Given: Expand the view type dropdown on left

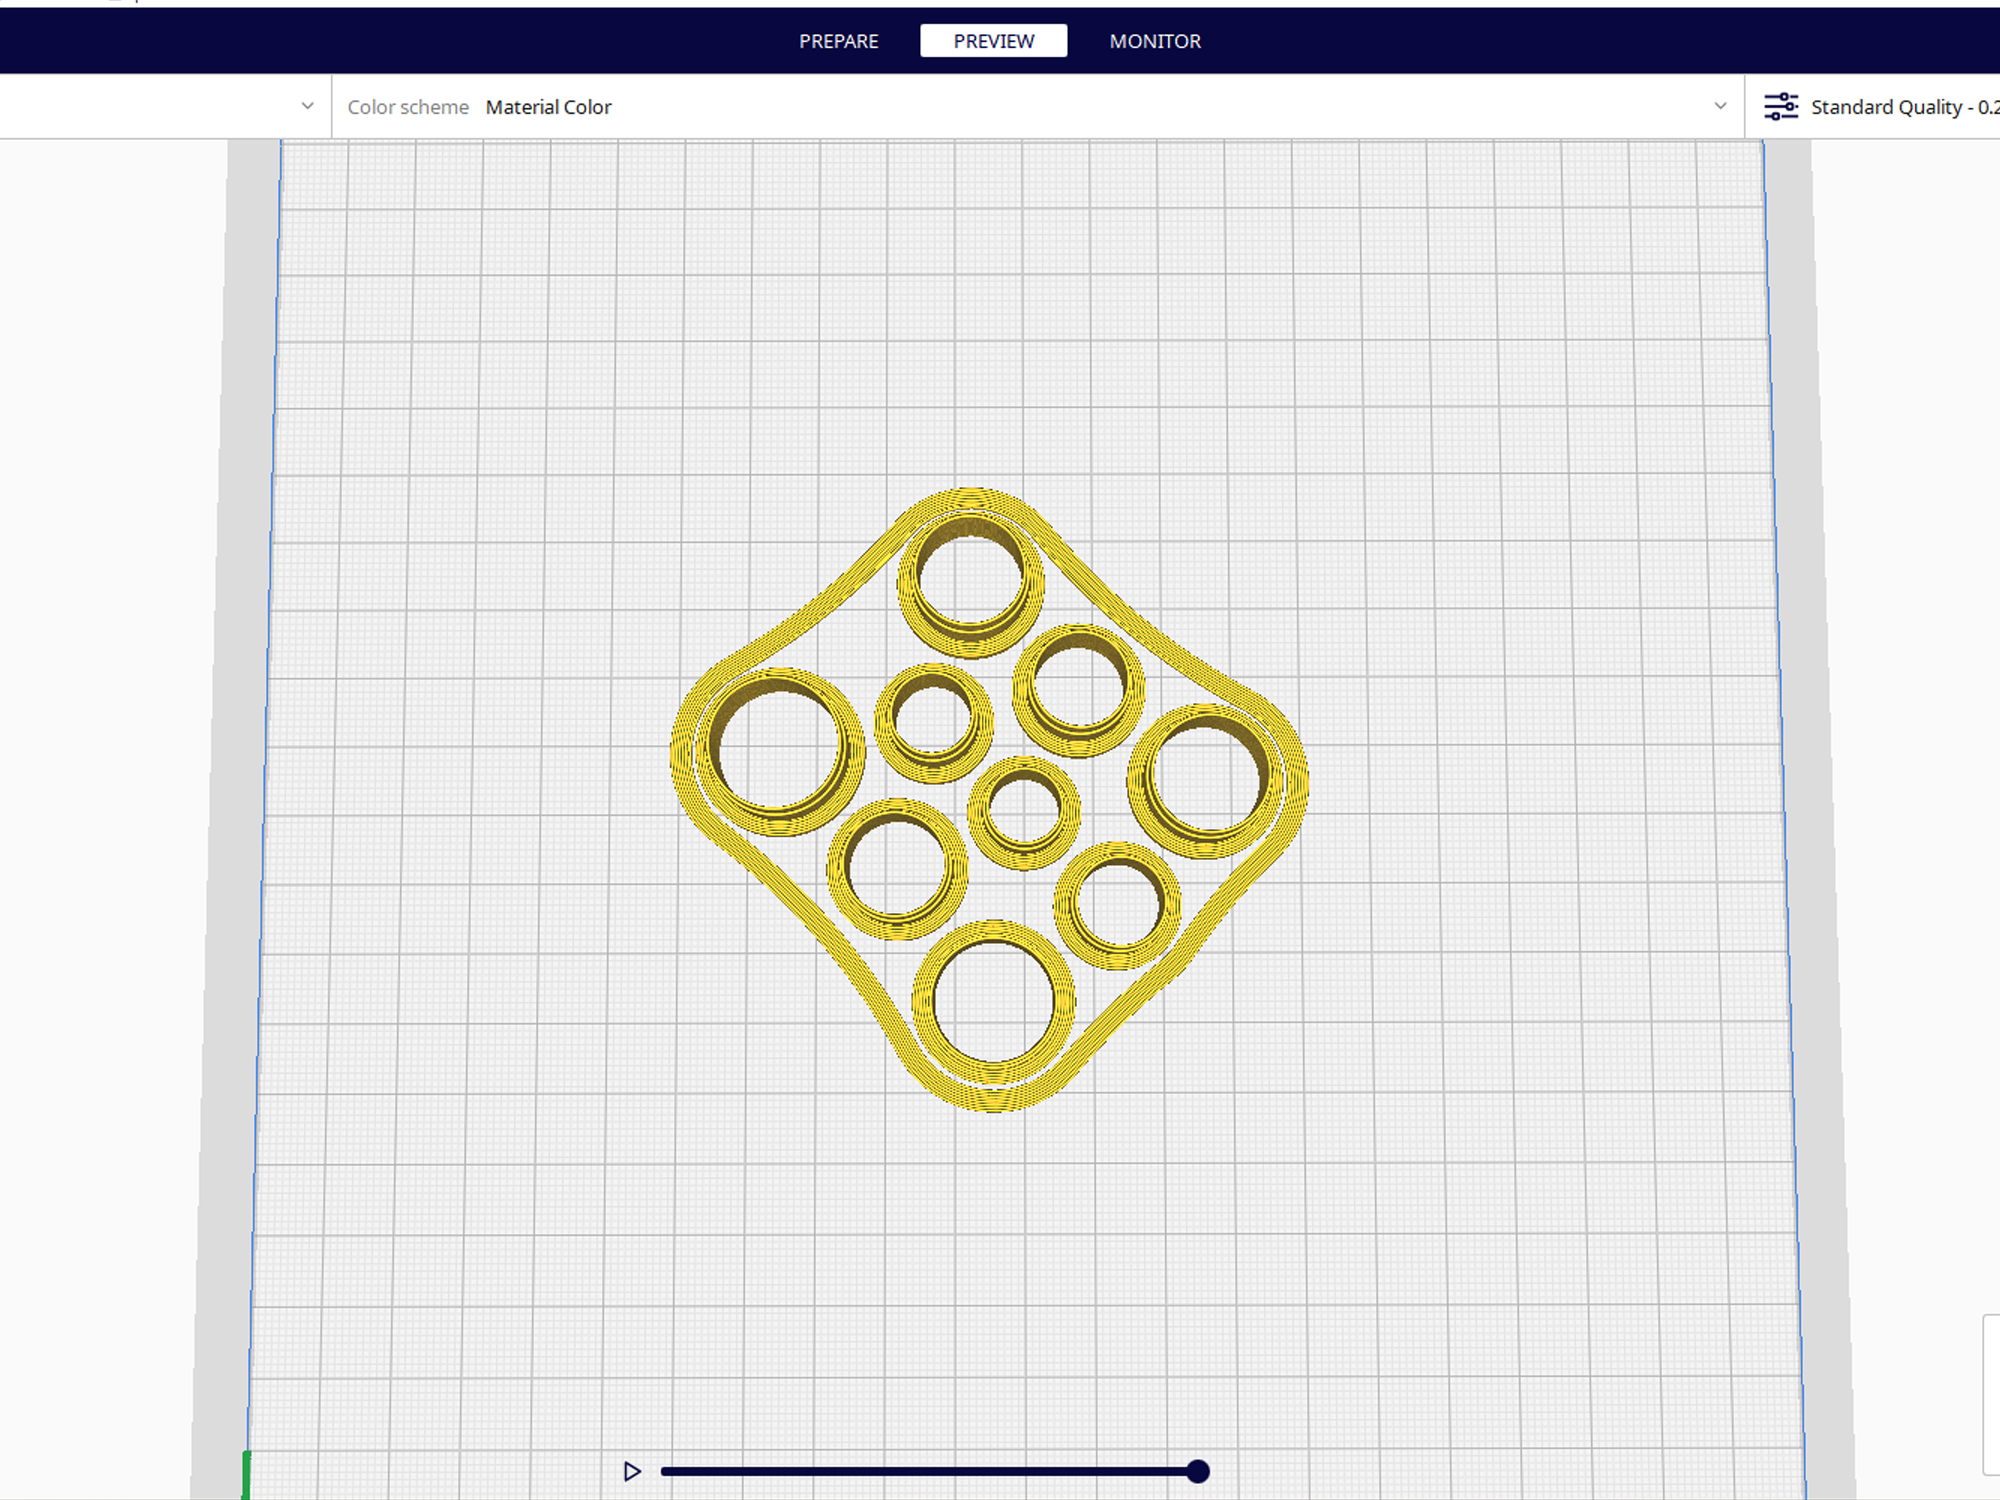Looking at the screenshot, I should point(307,106).
